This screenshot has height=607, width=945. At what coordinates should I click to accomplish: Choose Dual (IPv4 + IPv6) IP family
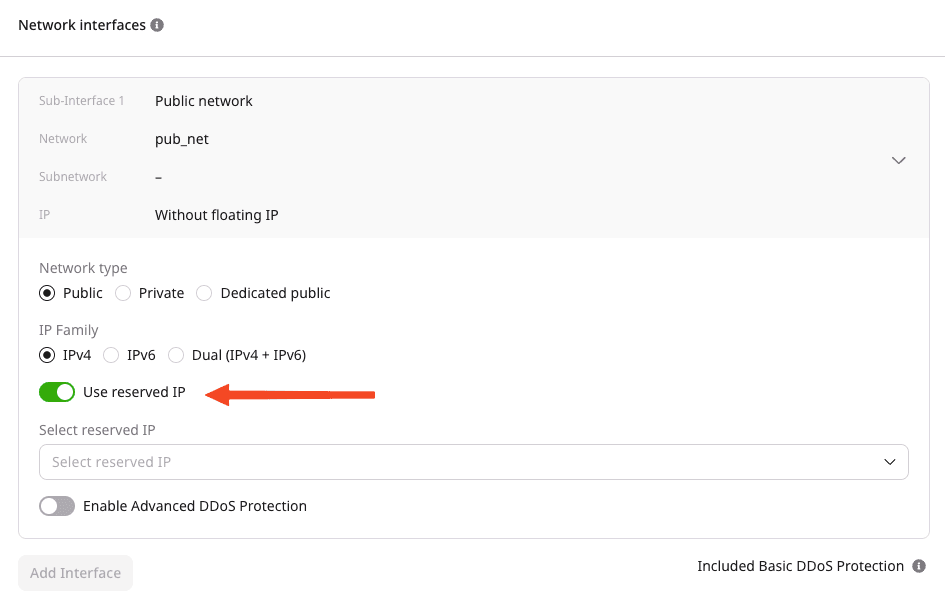pos(176,355)
